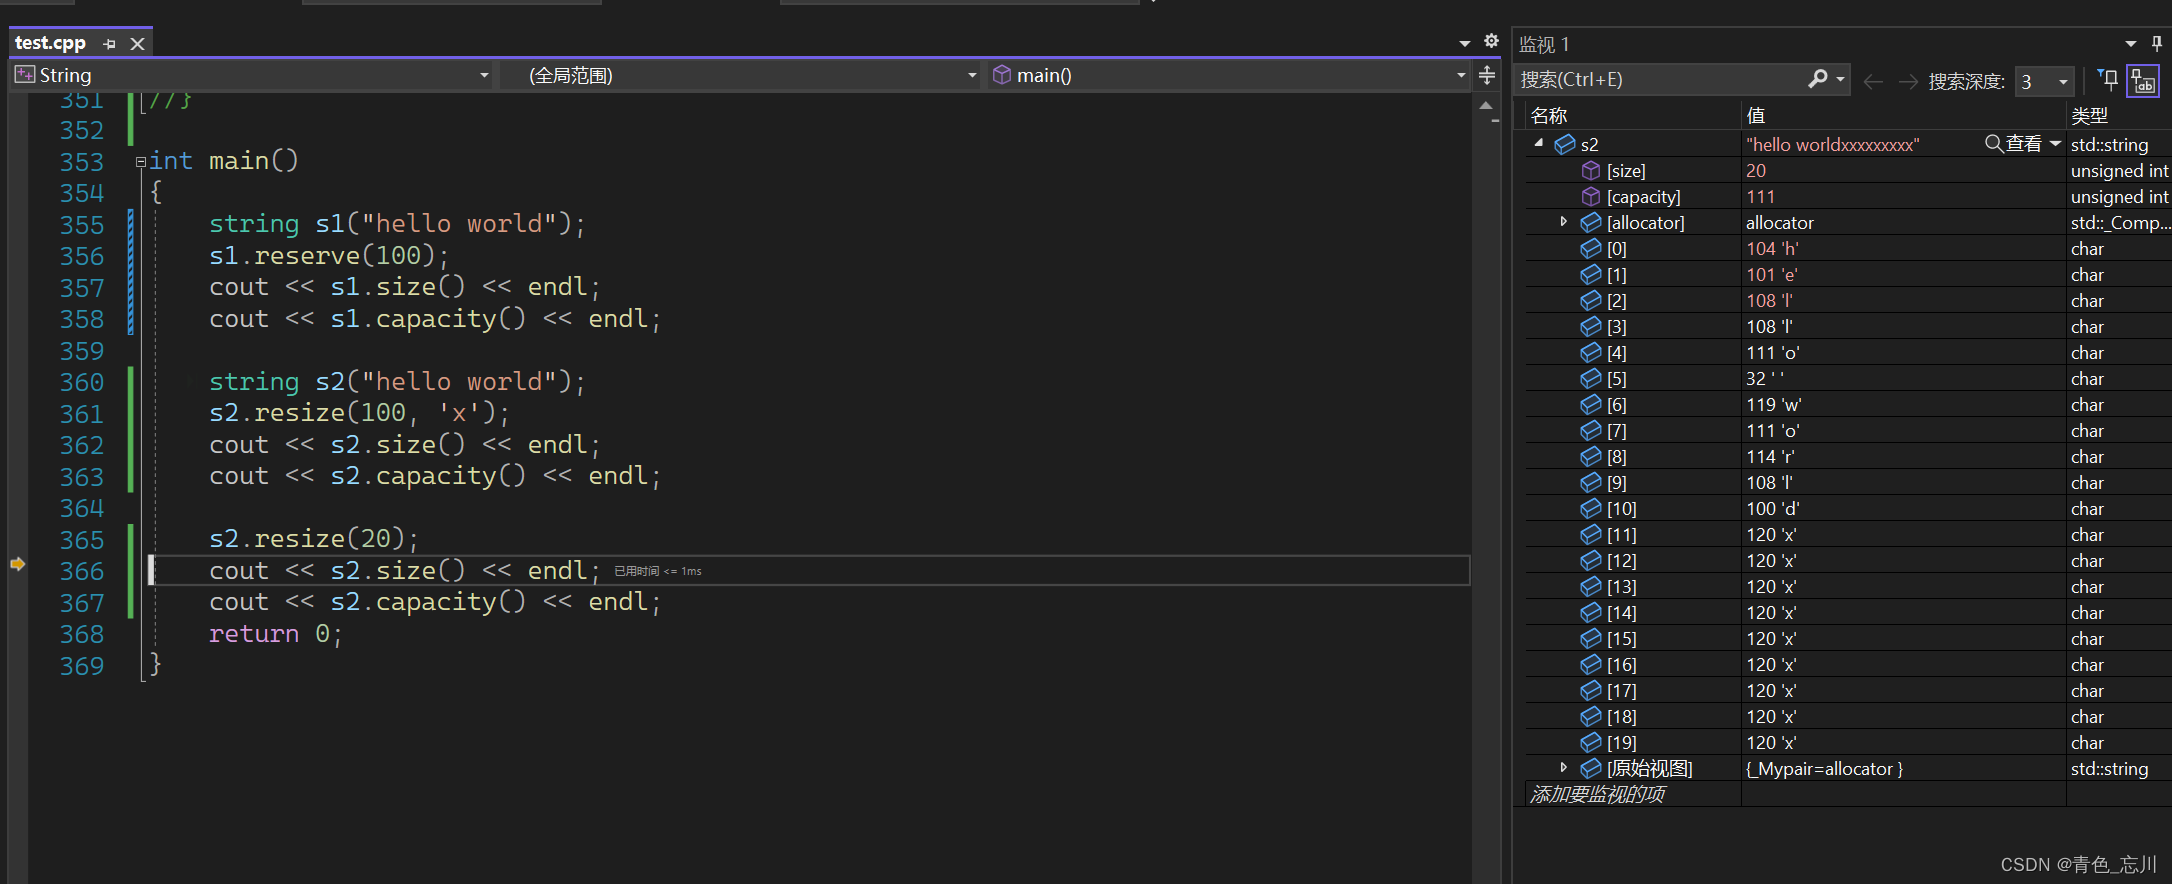Open editor settings gear icon
The width and height of the screenshot is (2172, 884).
point(1491,41)
